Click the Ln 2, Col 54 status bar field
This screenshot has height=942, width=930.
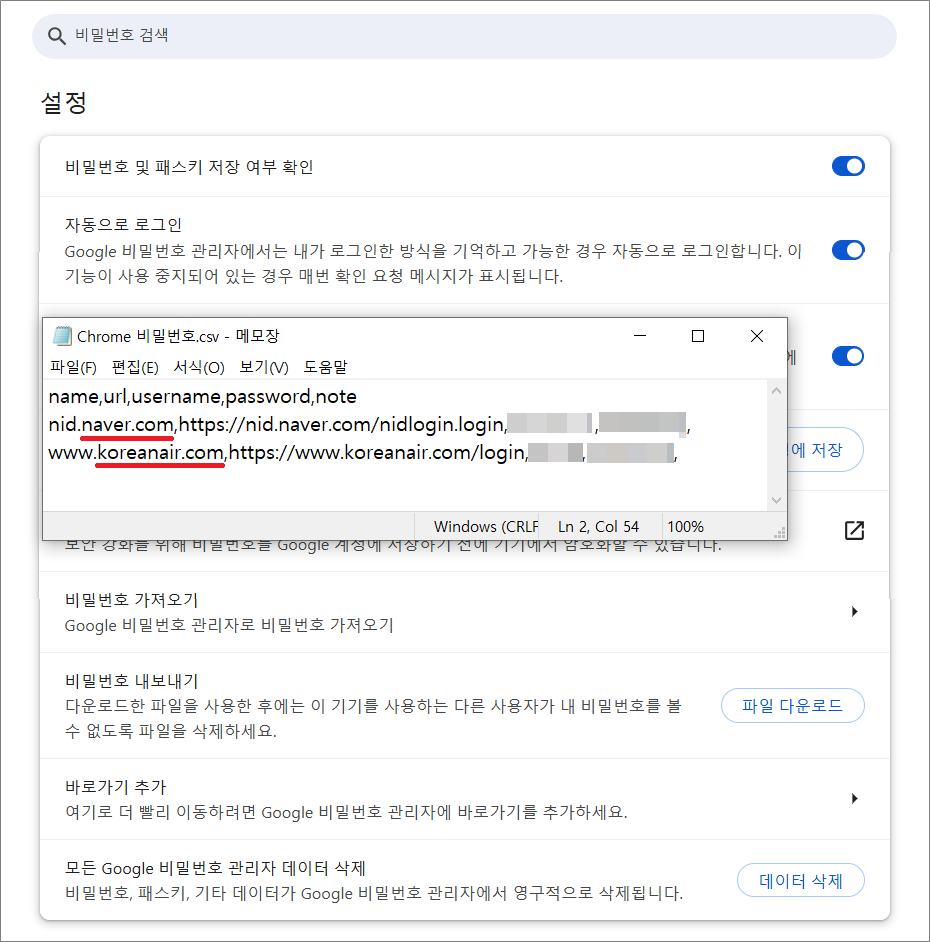600,526
